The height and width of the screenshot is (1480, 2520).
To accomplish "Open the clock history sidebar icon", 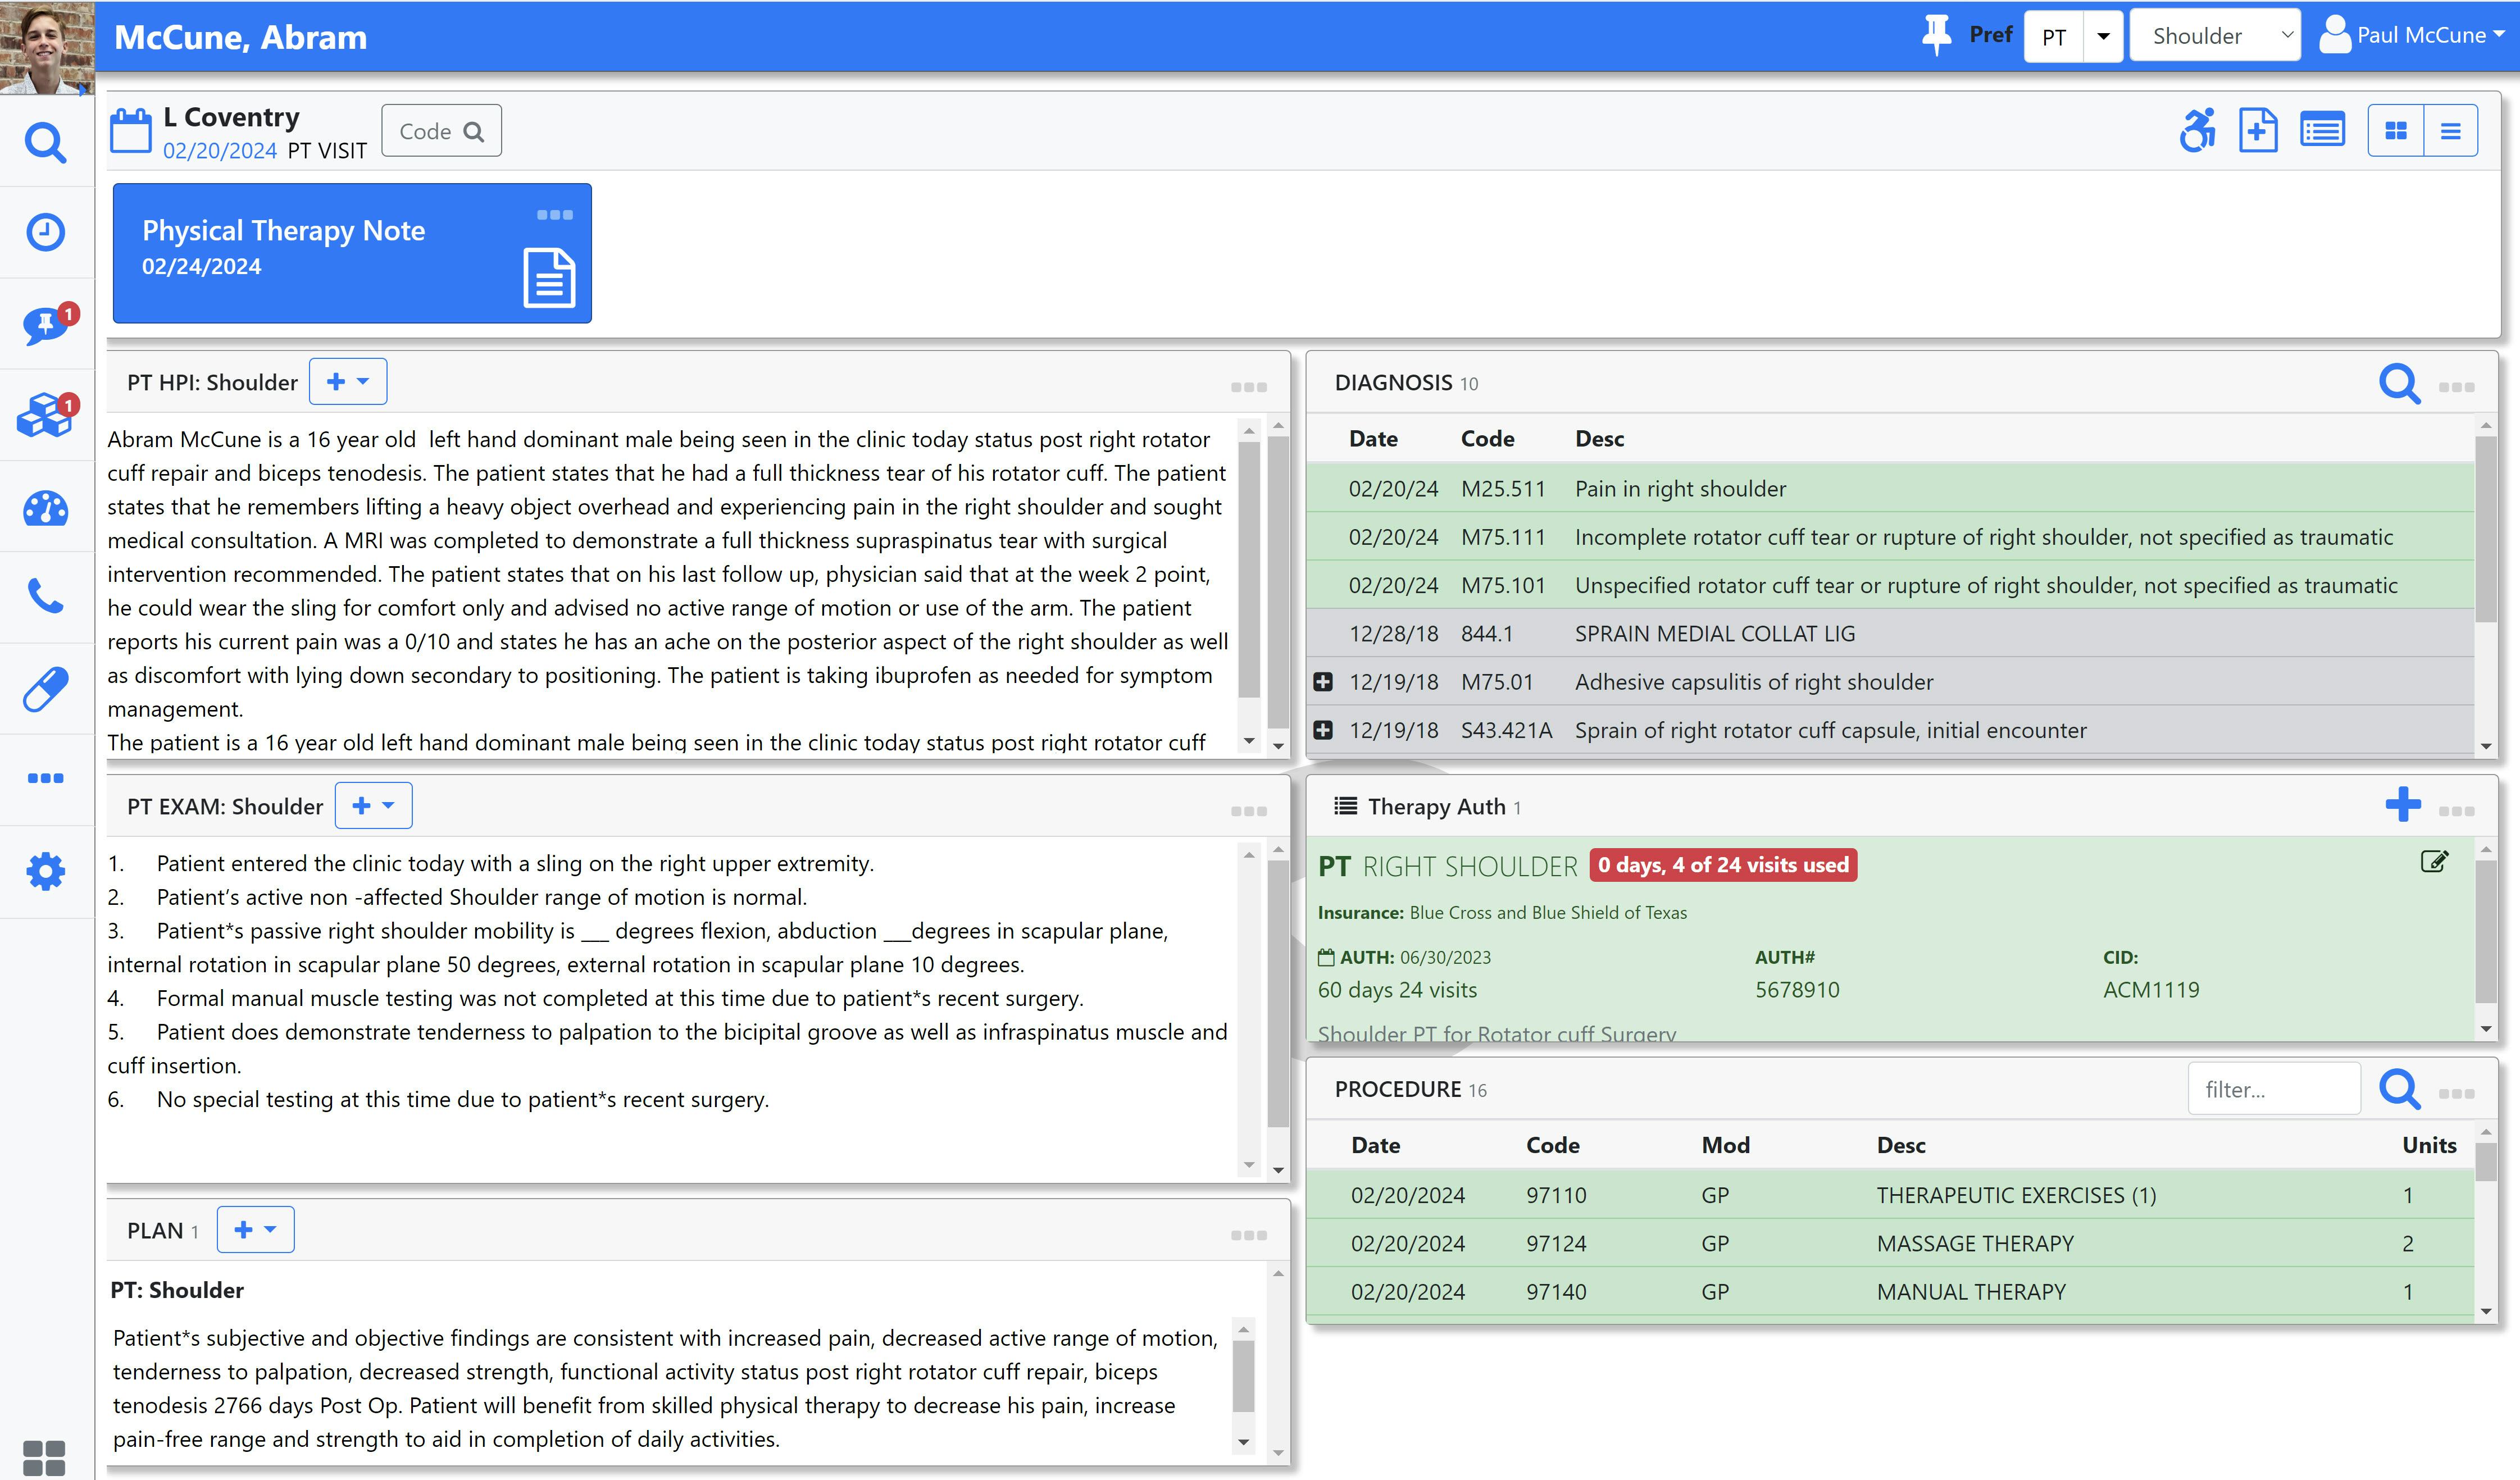I will (x=45, y=232).
